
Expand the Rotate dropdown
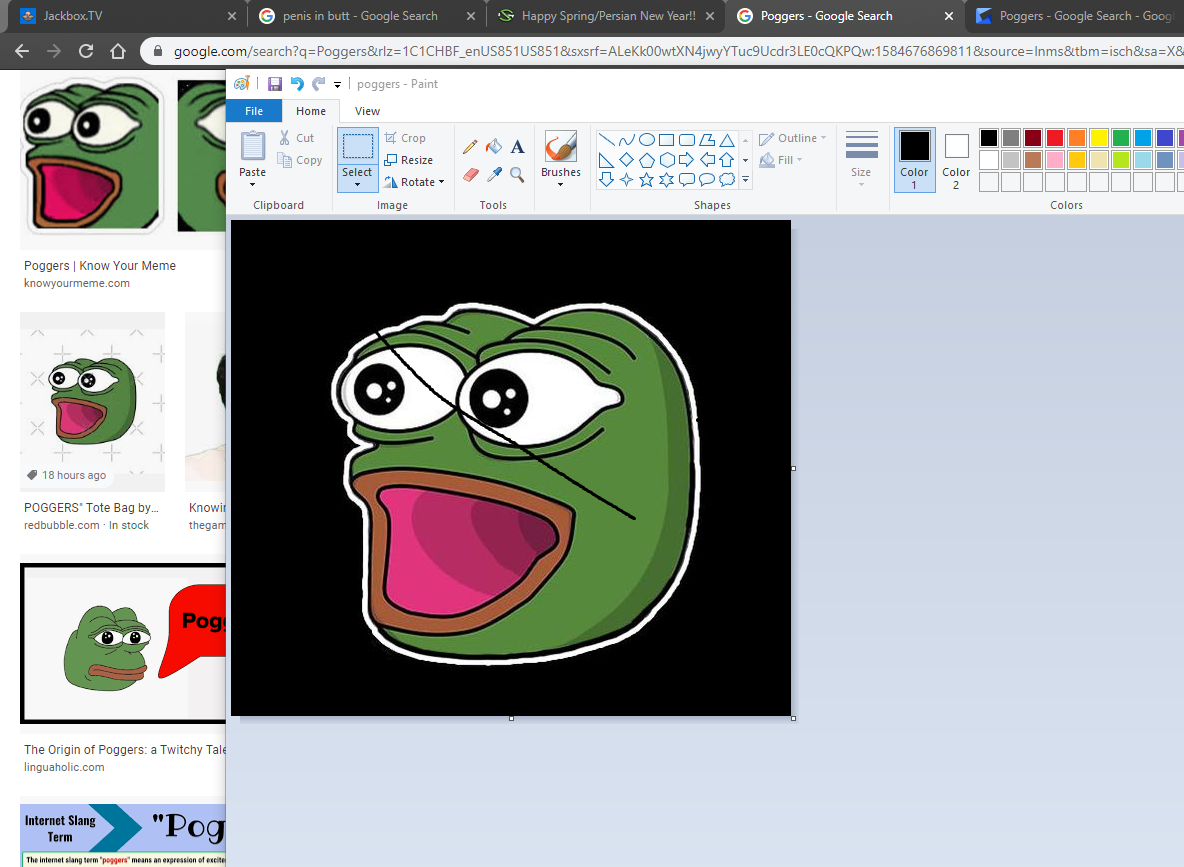441,182
